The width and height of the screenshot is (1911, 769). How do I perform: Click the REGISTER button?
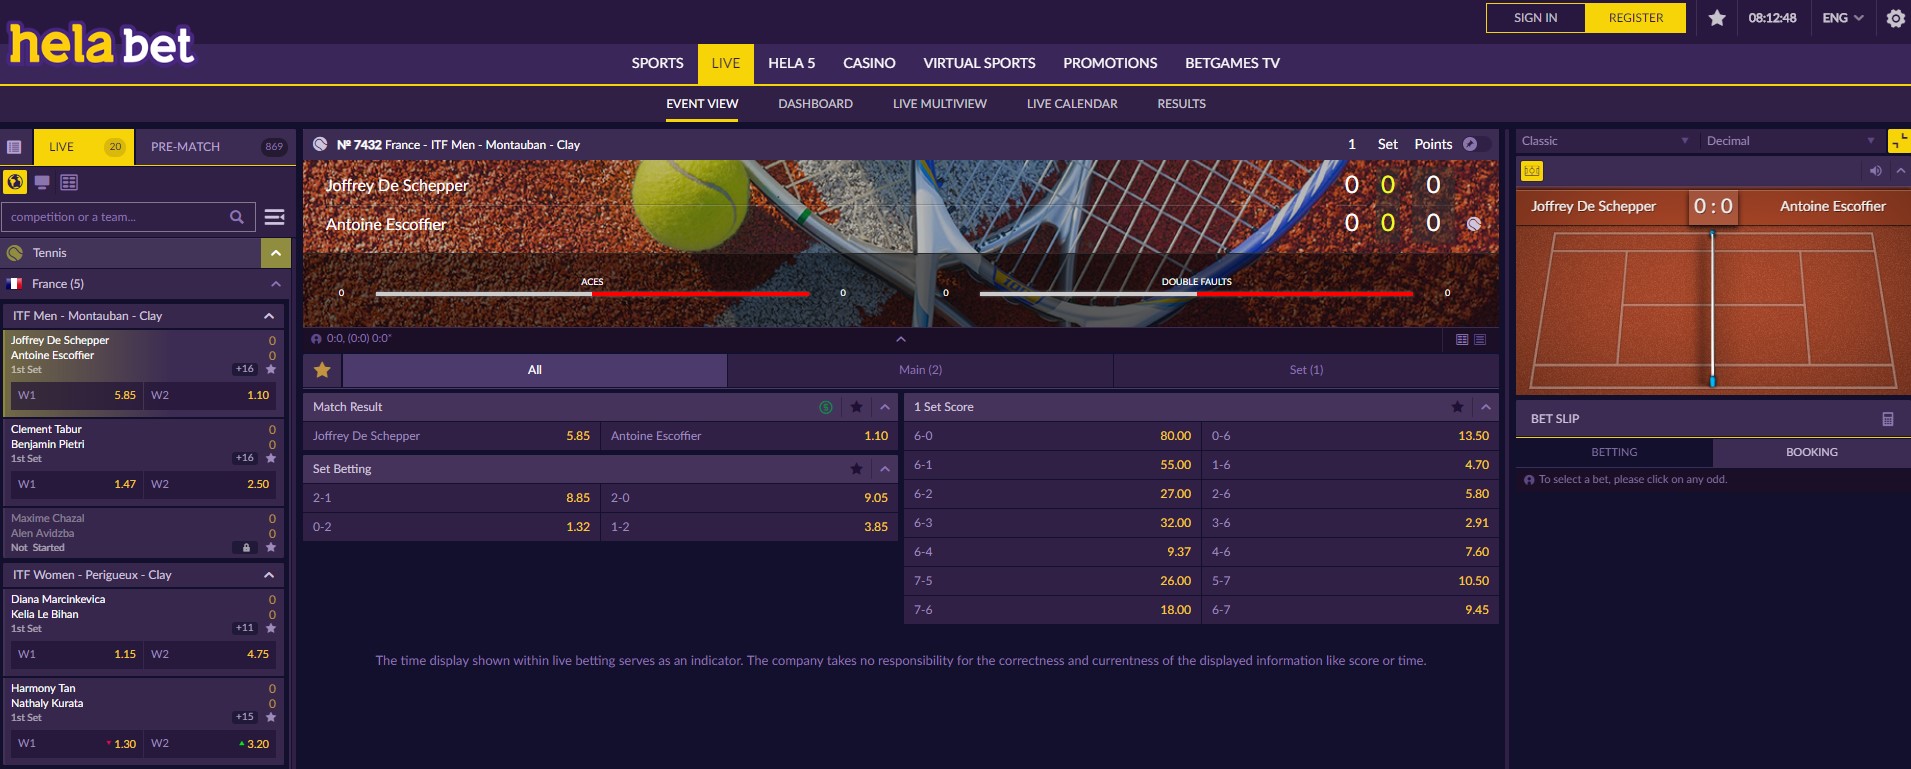pyautogui.click(x=1636, y=18)
